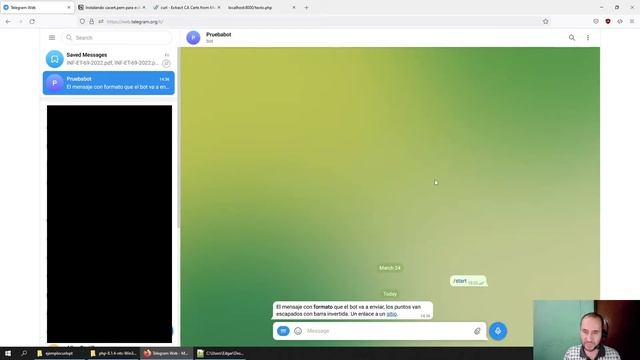The width and height of the screenshot is (640, 360).
Task: Open Windows taskbar search
Action: pyautogui.click(x=24, y=353)
